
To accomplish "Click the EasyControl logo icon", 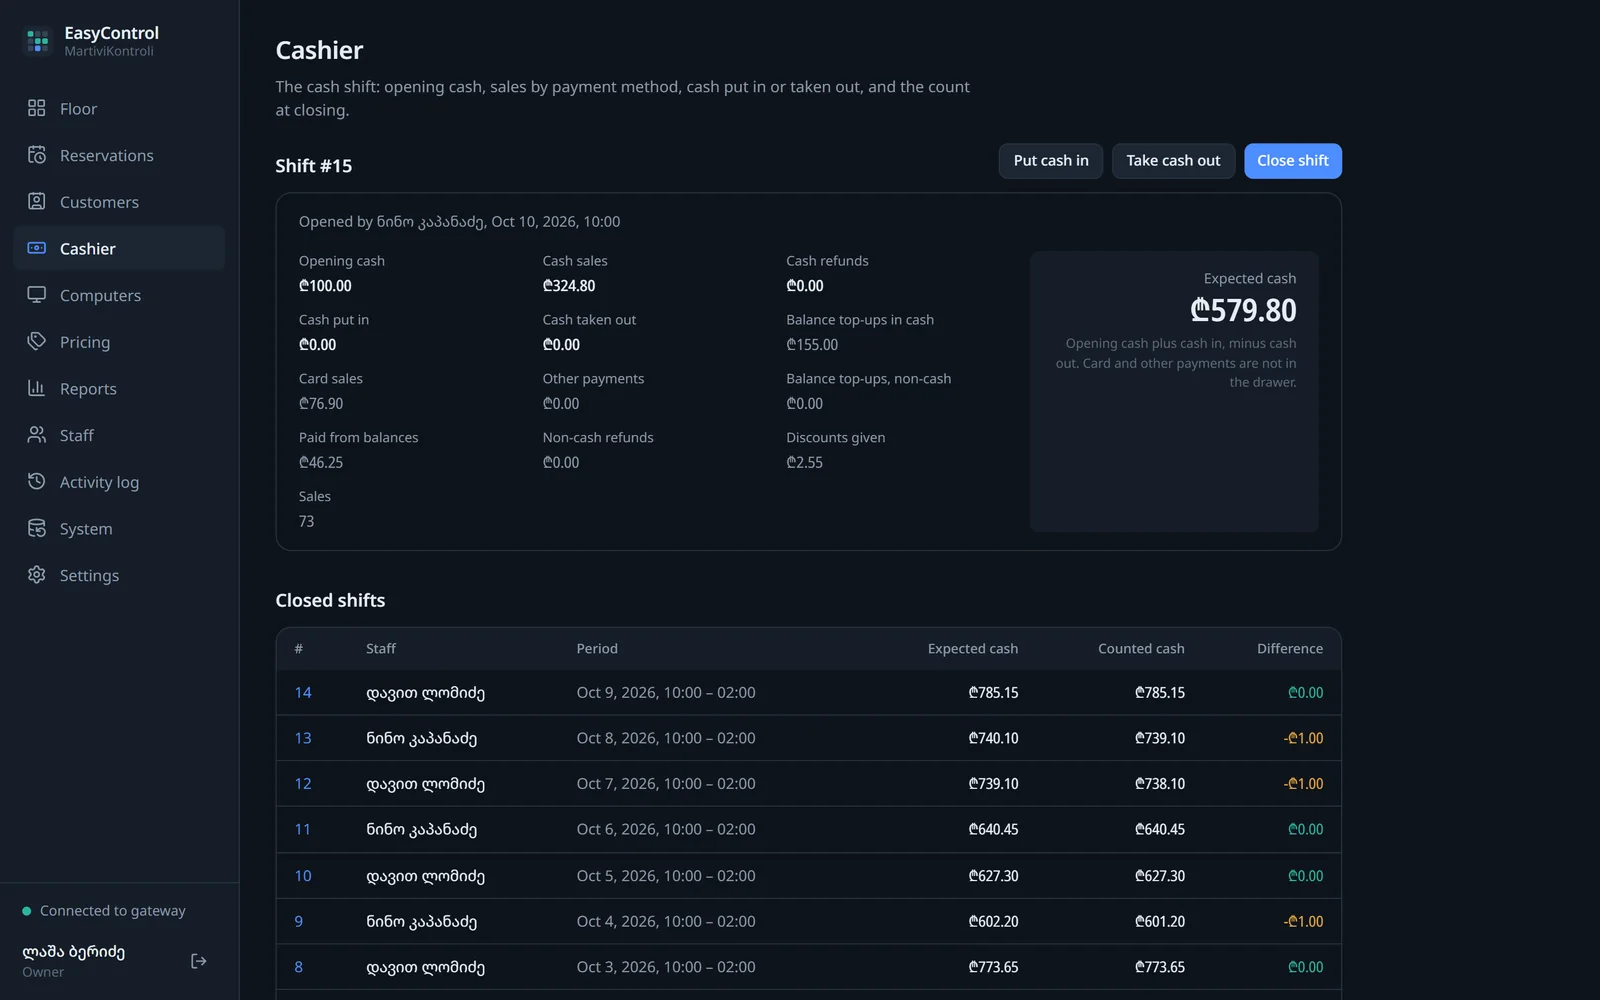I will pos(38,41).
